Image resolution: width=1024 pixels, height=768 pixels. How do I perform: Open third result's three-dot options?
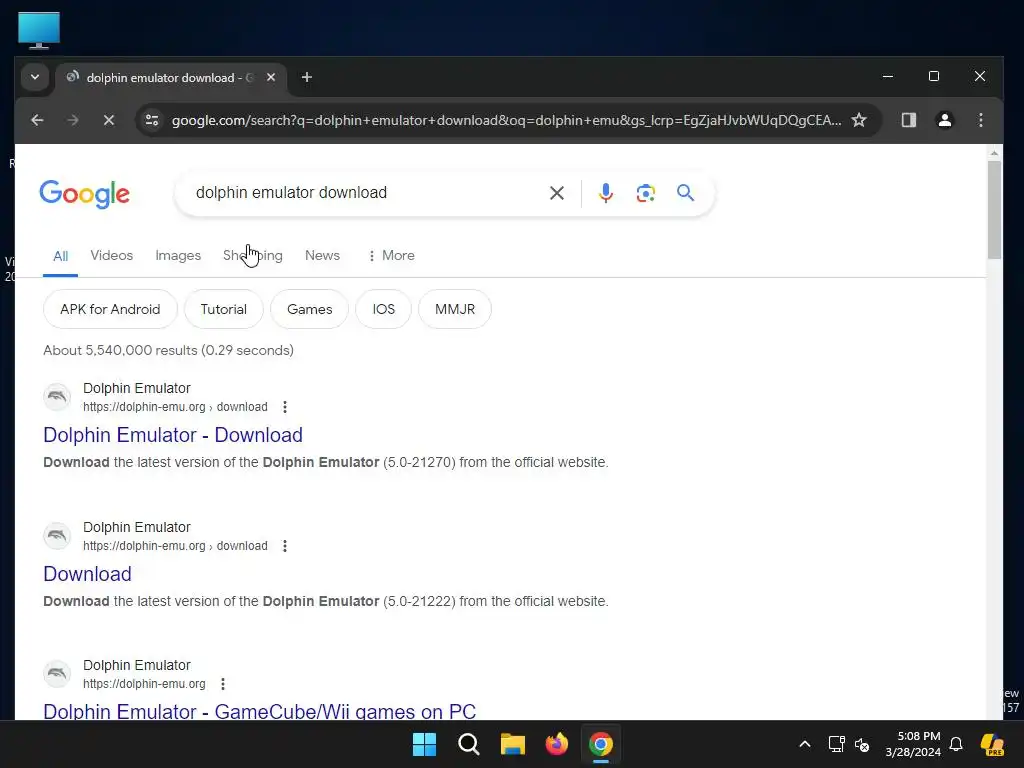(223, 684)
